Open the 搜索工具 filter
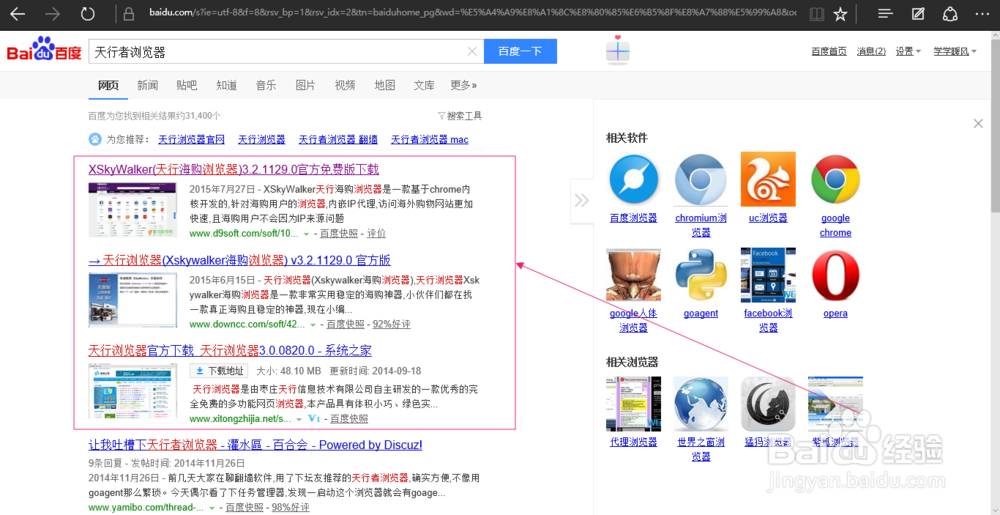The width and height of the screenshot is (1000, 515). tap(459, 116)
